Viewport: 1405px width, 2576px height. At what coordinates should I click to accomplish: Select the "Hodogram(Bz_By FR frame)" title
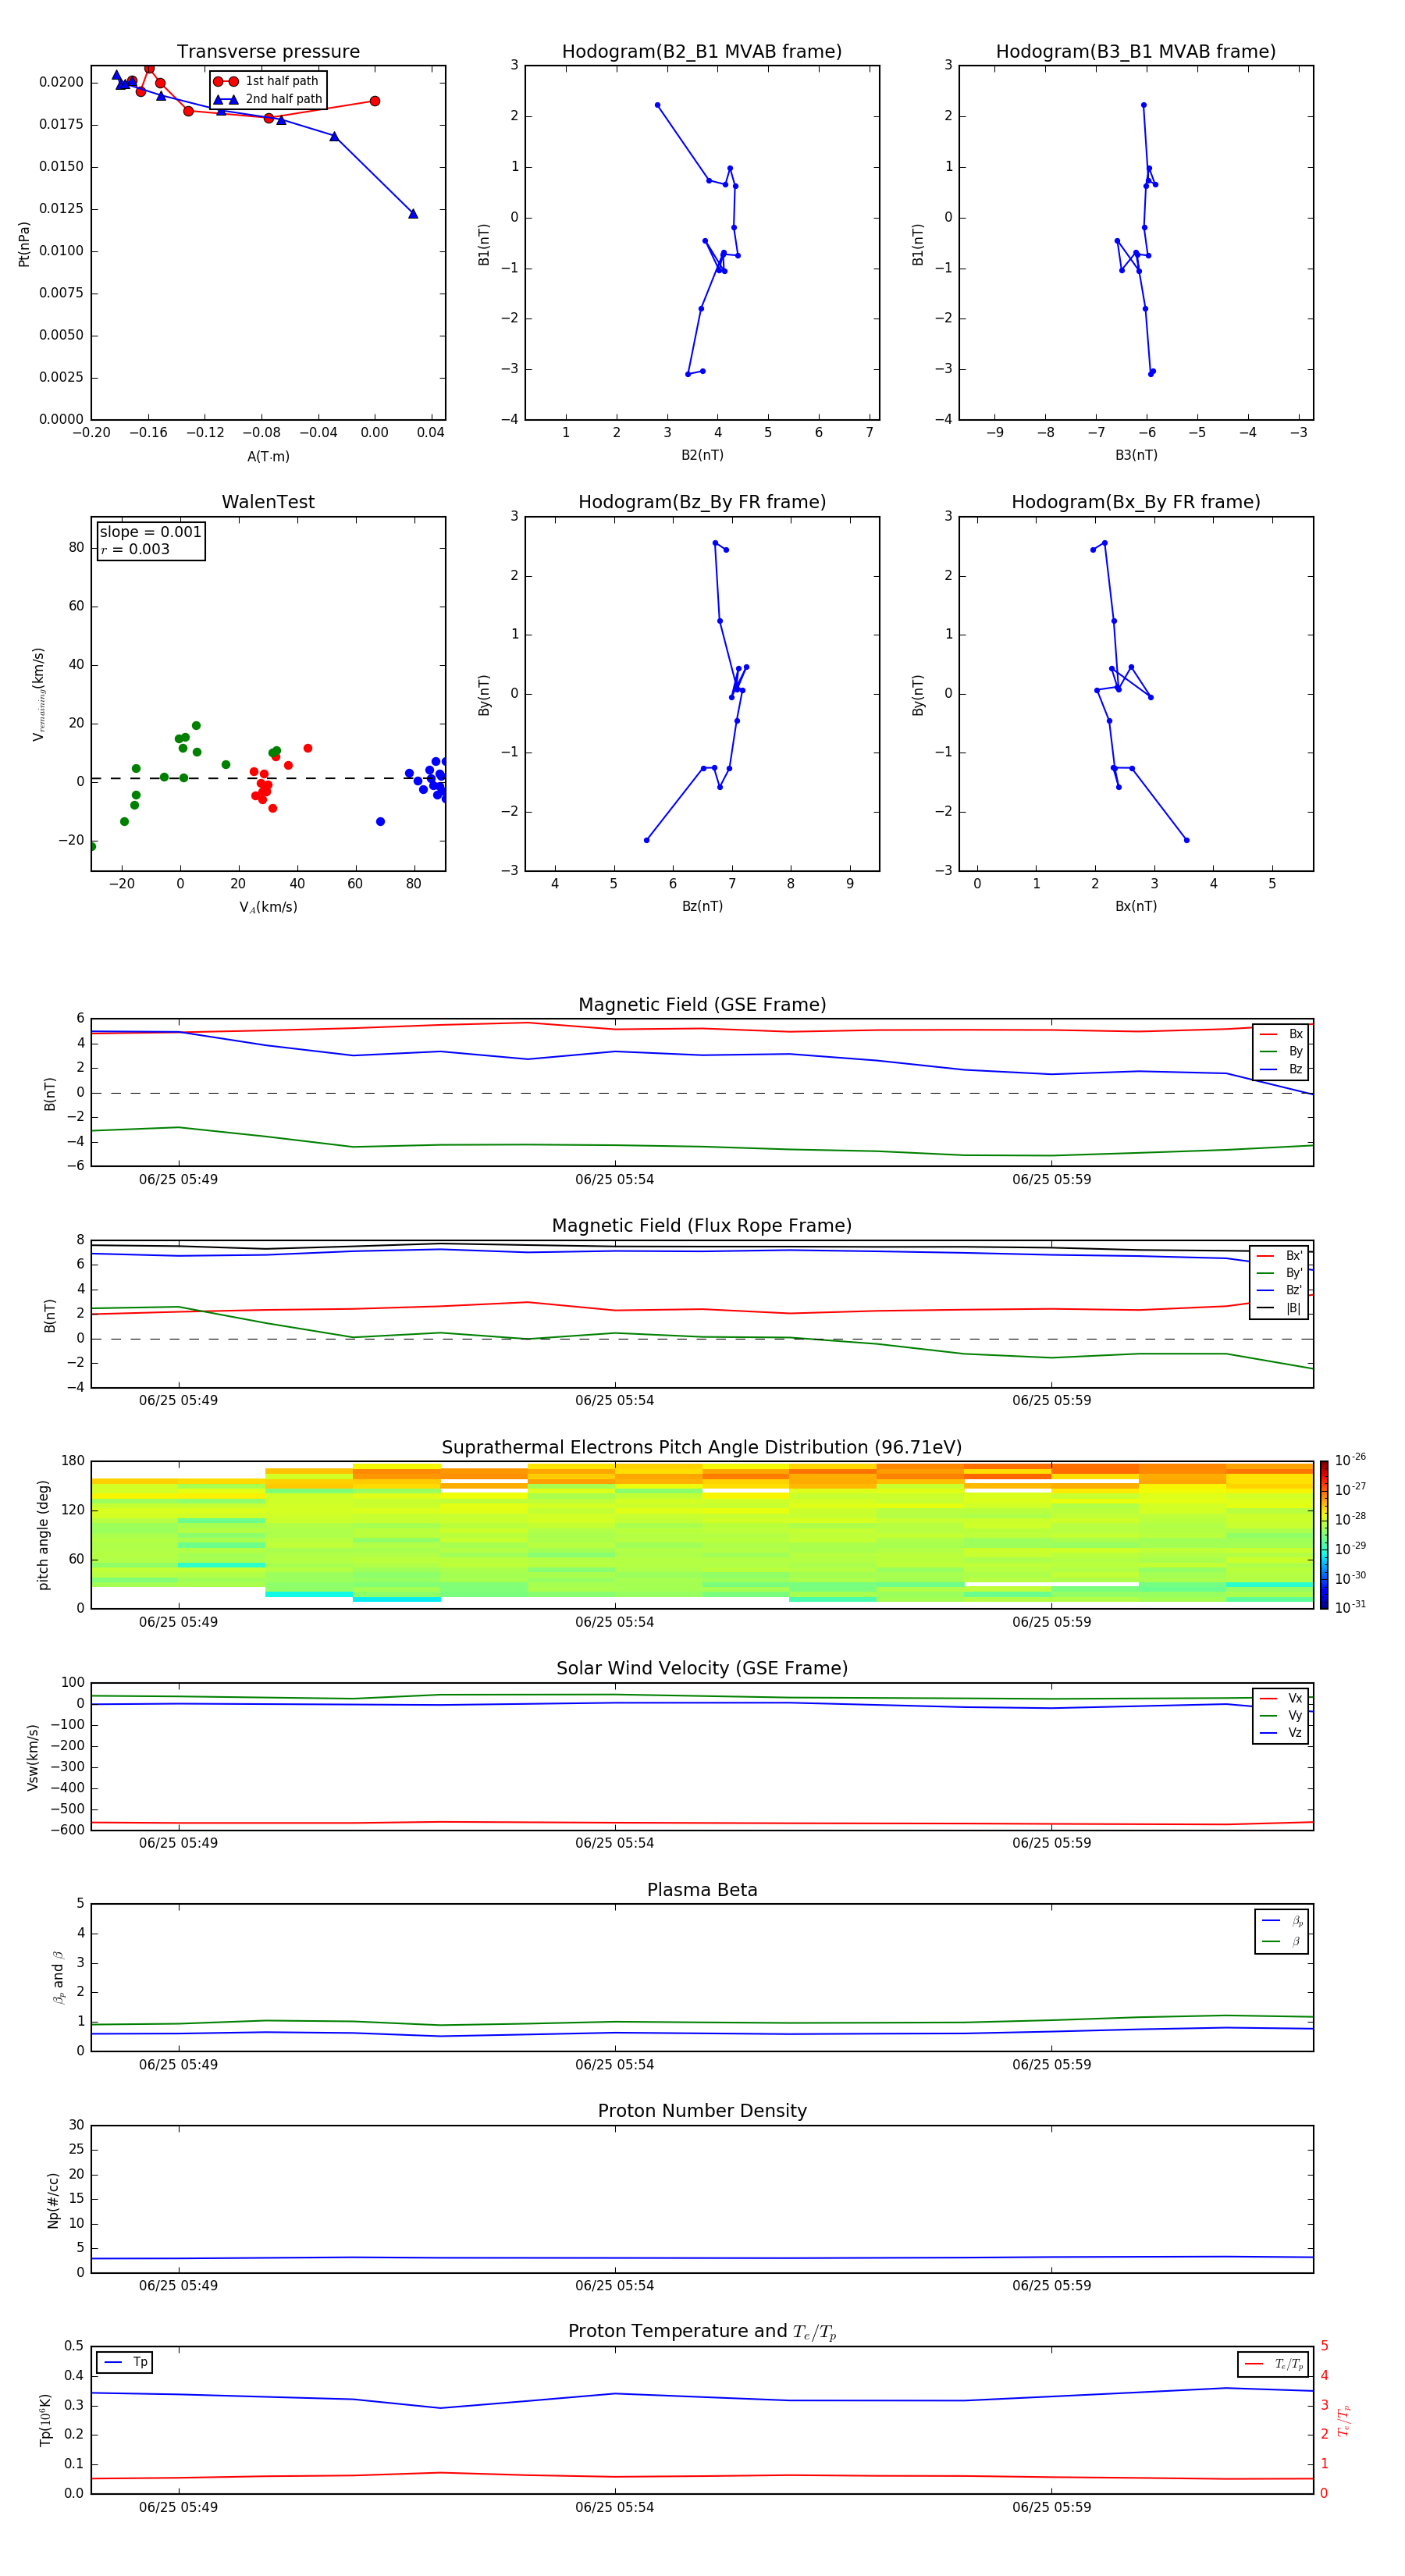click(702, 502)
